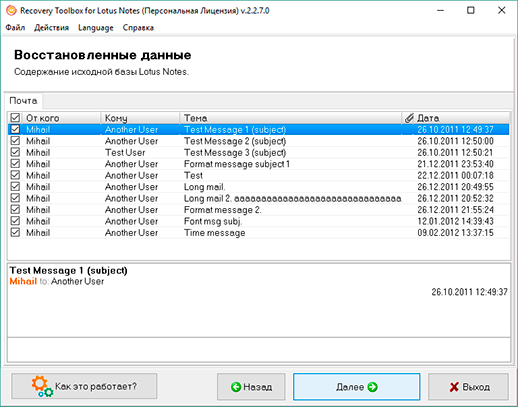518x407 pixels.
Task: Proceed with the Далее button
Action: pyautogui.click(x=356, y=387)
